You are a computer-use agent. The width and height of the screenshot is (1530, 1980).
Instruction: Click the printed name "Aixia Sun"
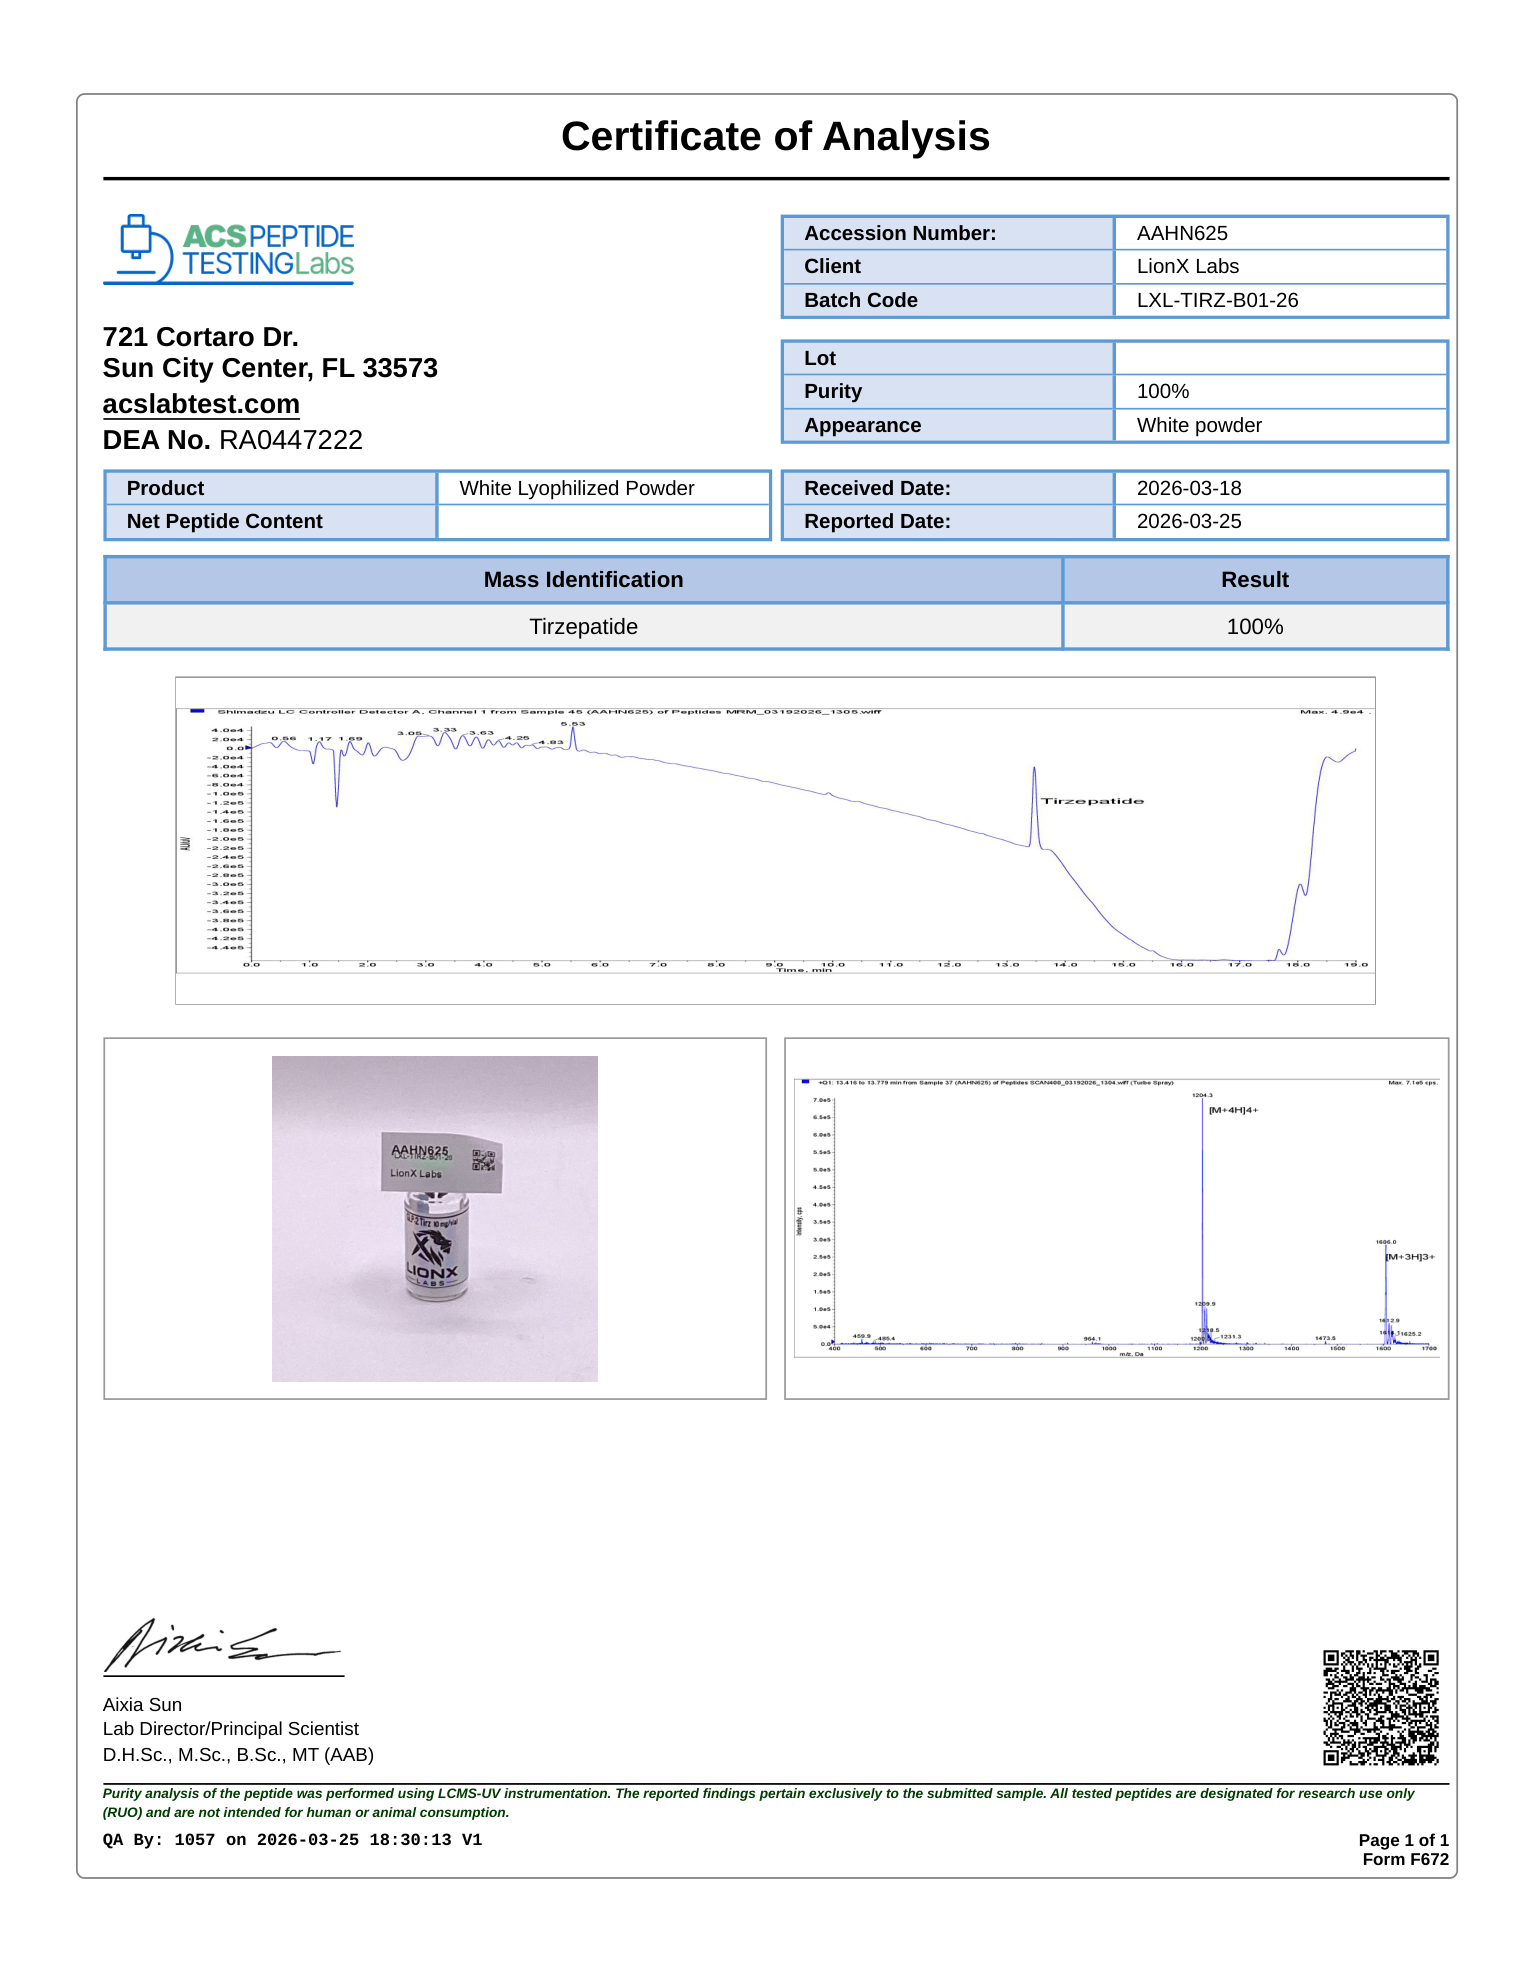pyautogui.click(x=142, y=1705)
